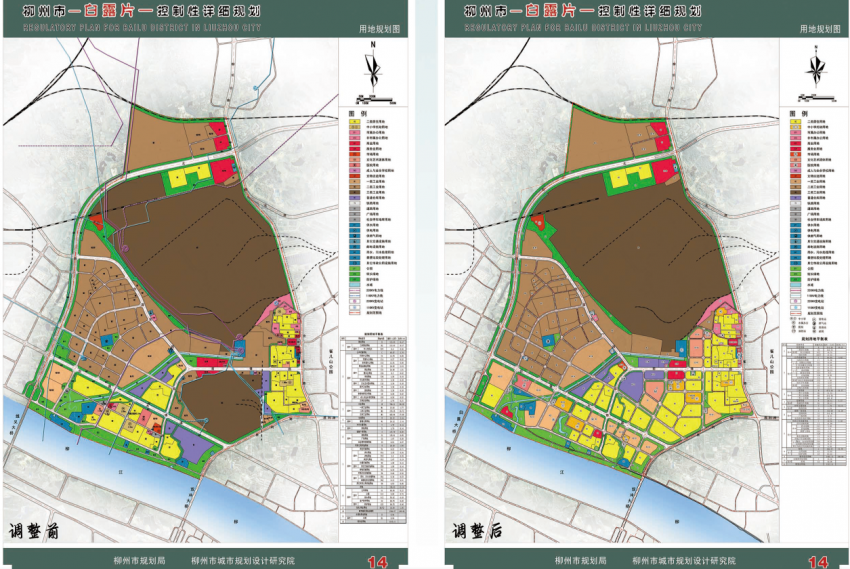Open the land-use balance table on 调整后 page
This screenshot has height=569, width=850.
814,402
